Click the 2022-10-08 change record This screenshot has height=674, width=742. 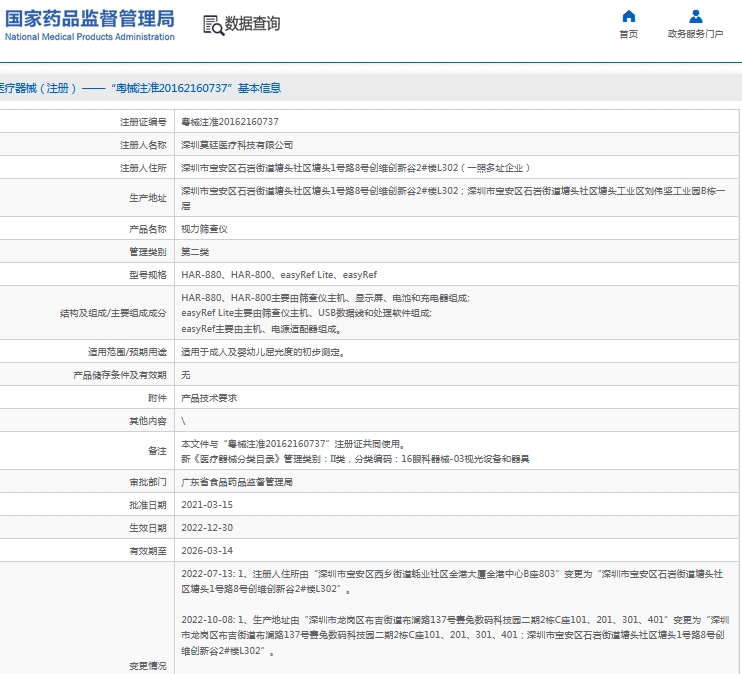click(x=455, y=635)
